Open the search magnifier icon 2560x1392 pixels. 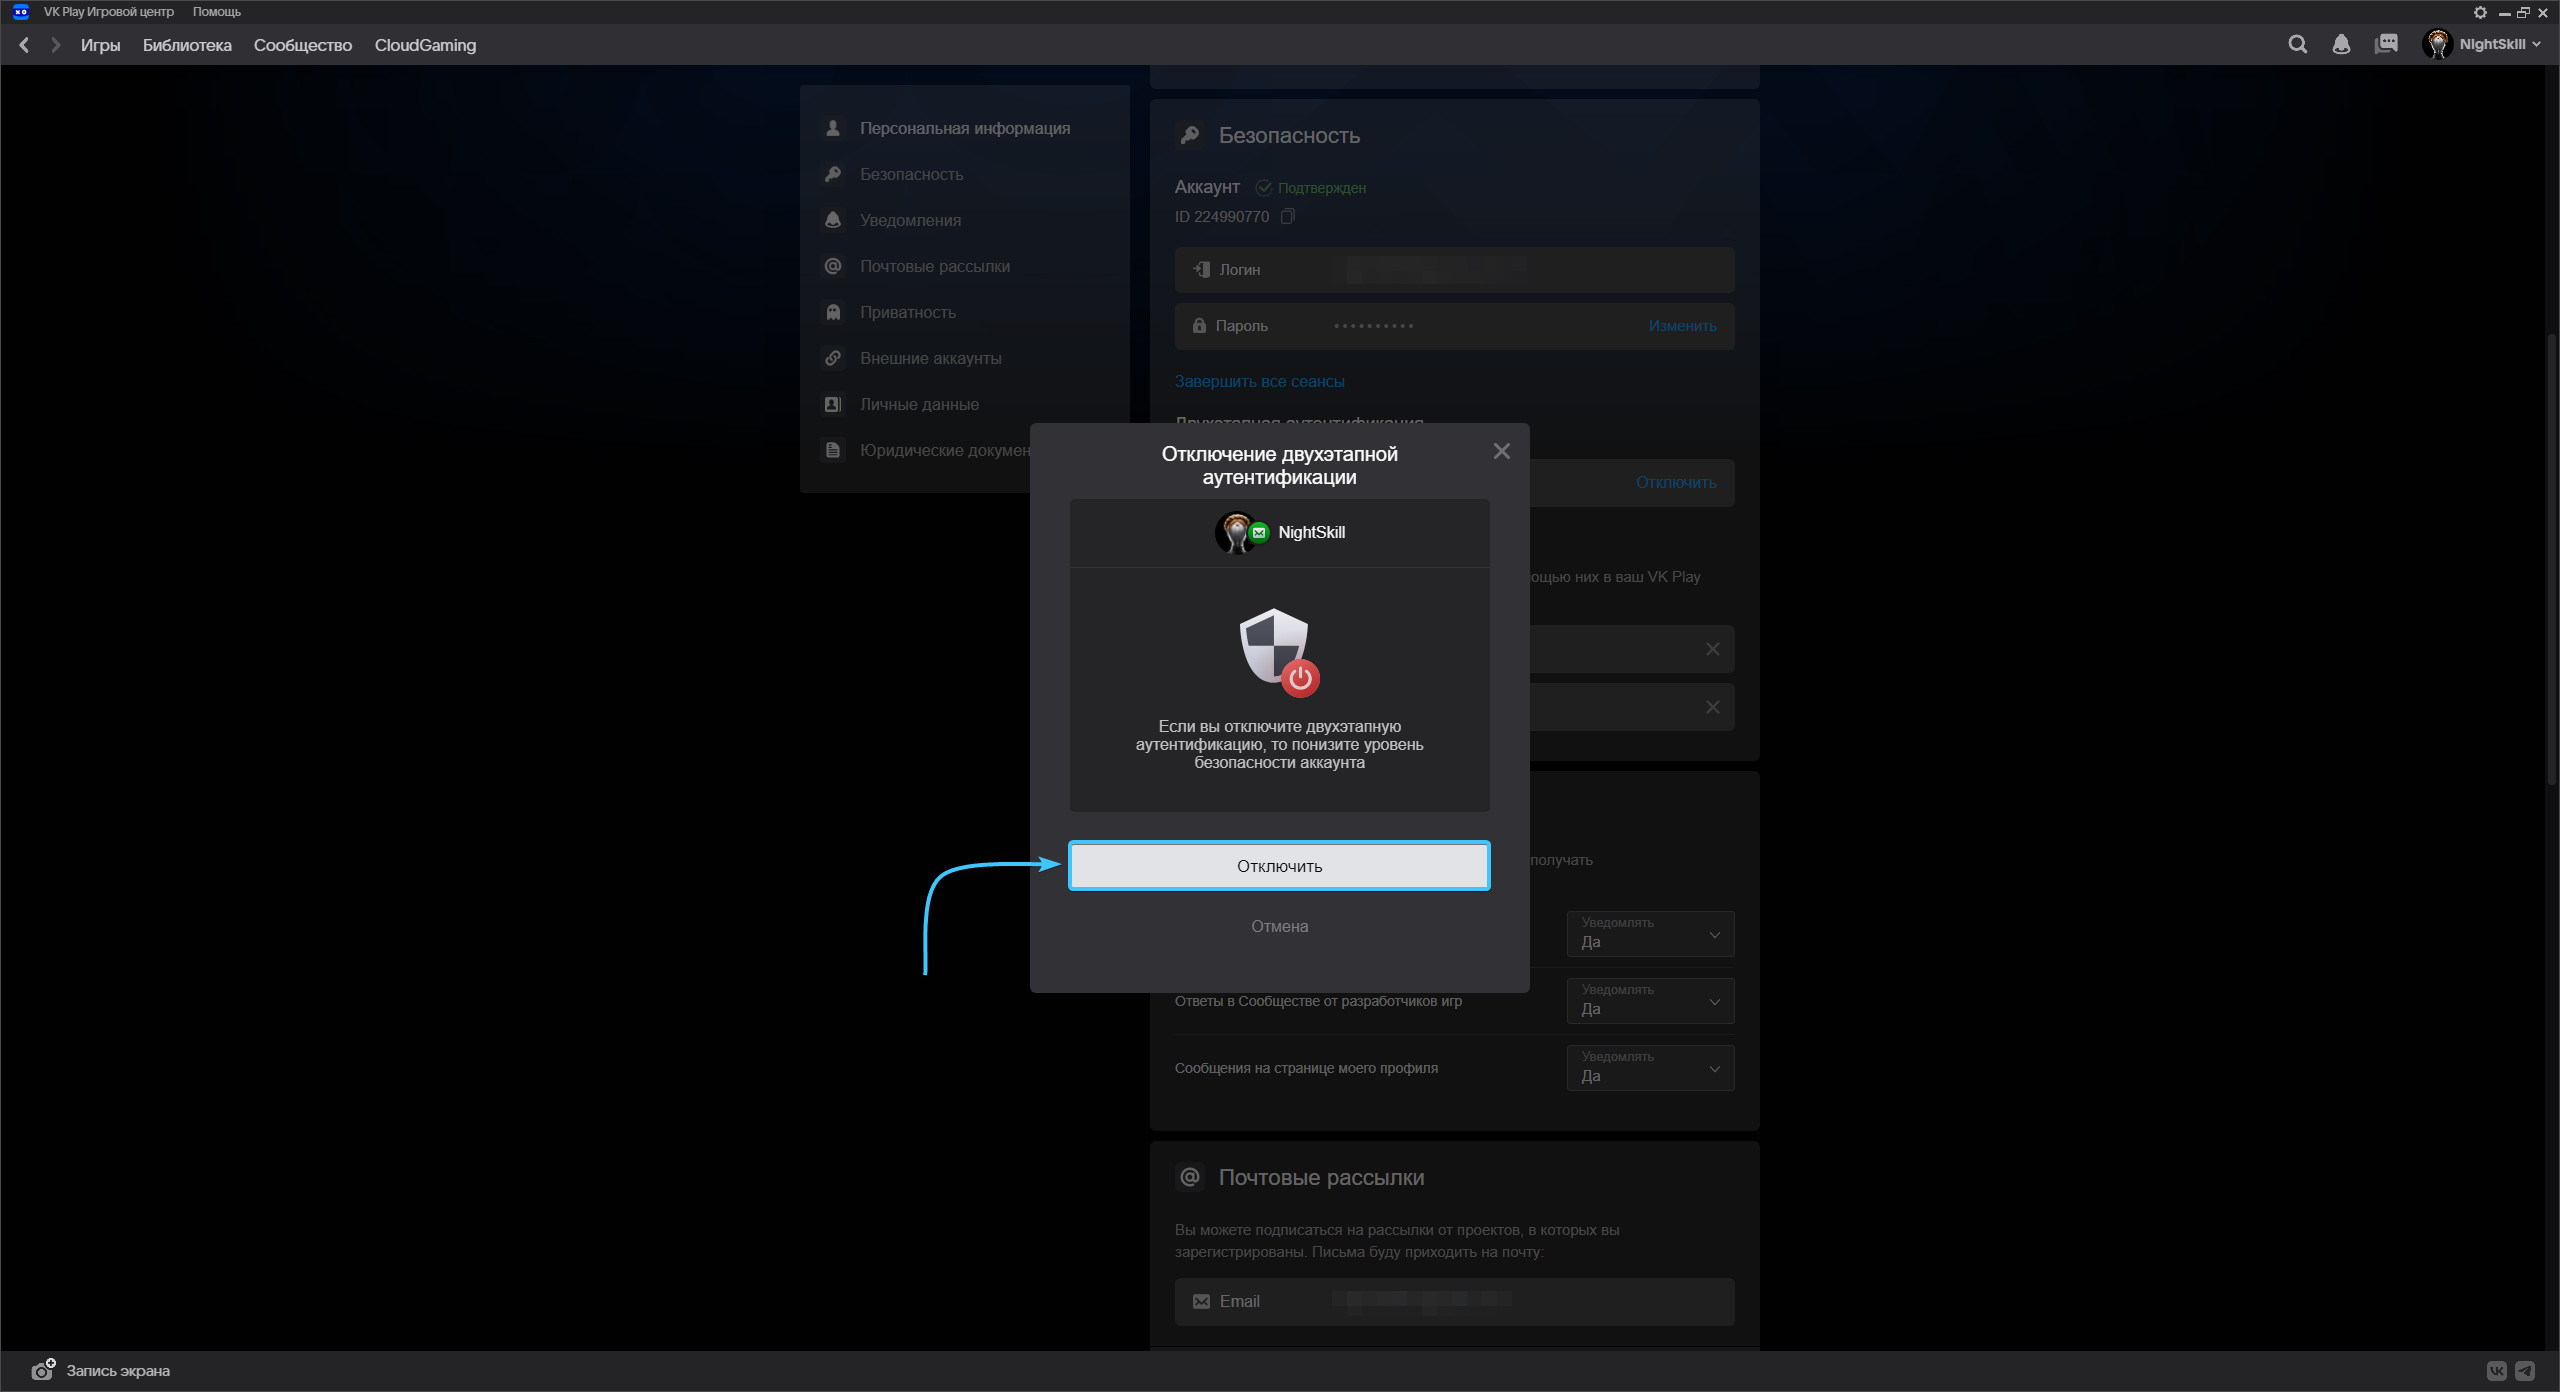[x=2298, y=44]
